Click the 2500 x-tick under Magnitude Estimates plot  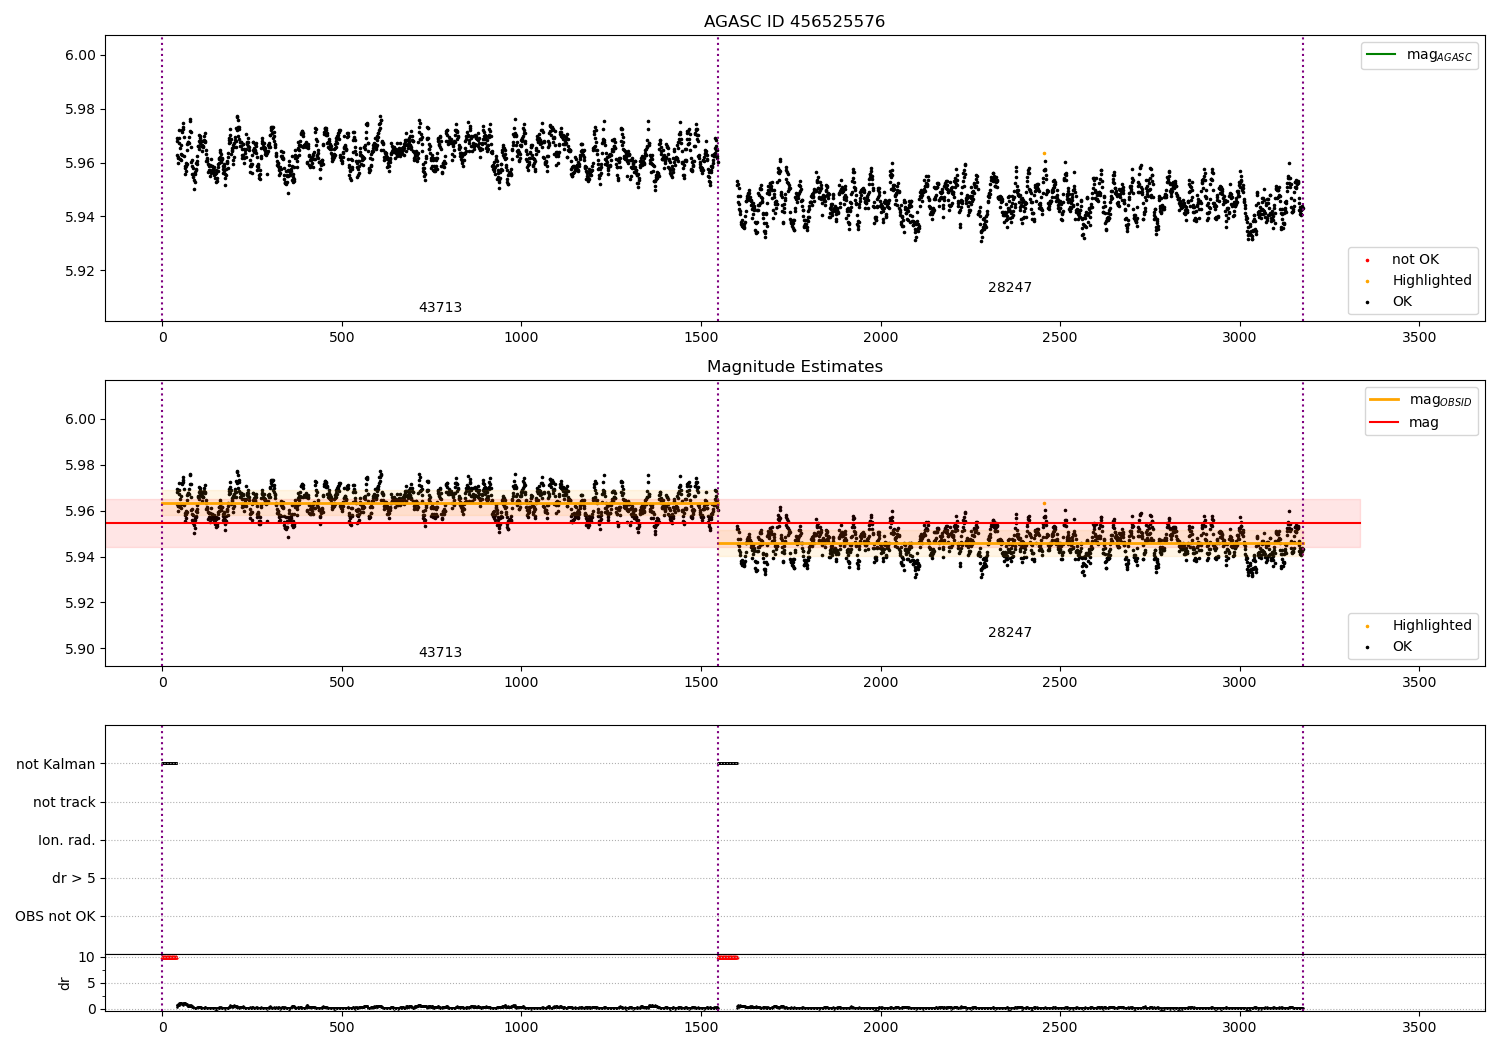(x=1060, y=683)
